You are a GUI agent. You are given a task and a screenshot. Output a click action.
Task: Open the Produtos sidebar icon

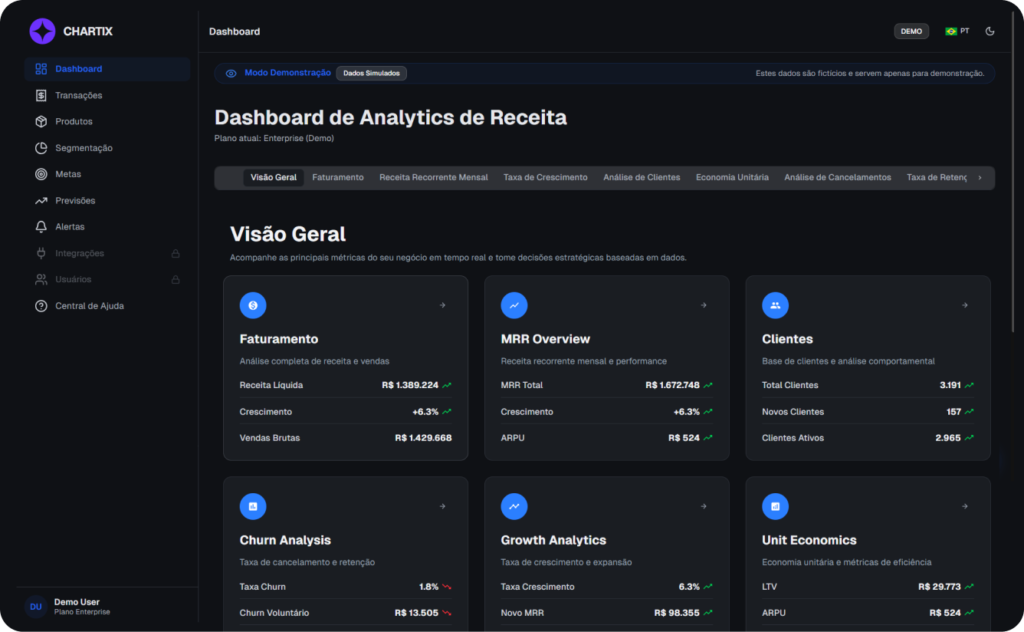point(41,122)
